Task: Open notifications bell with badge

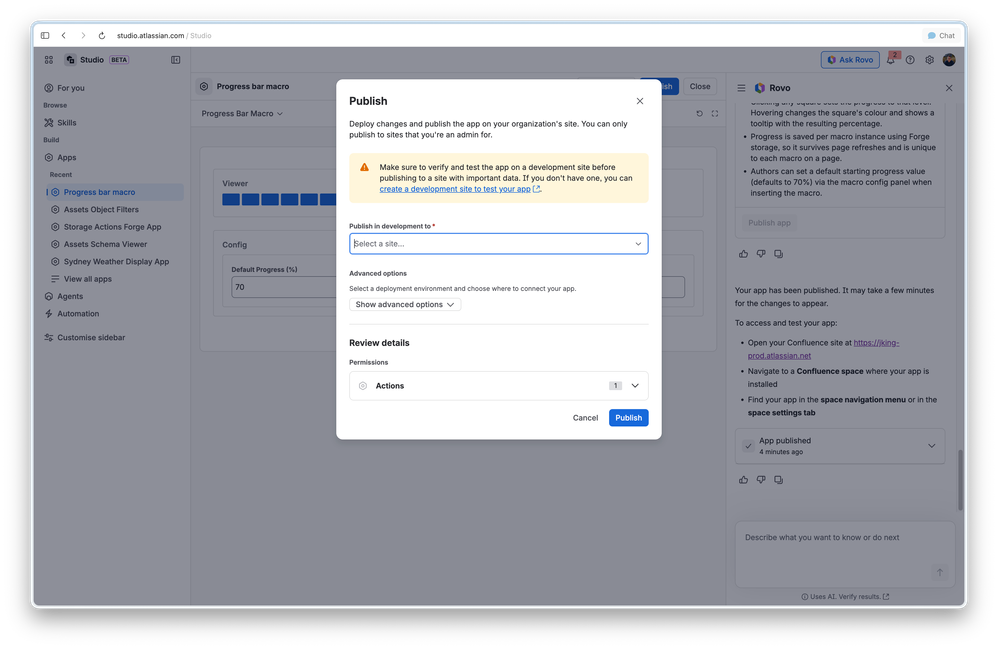Action: [x=891, y=60]
